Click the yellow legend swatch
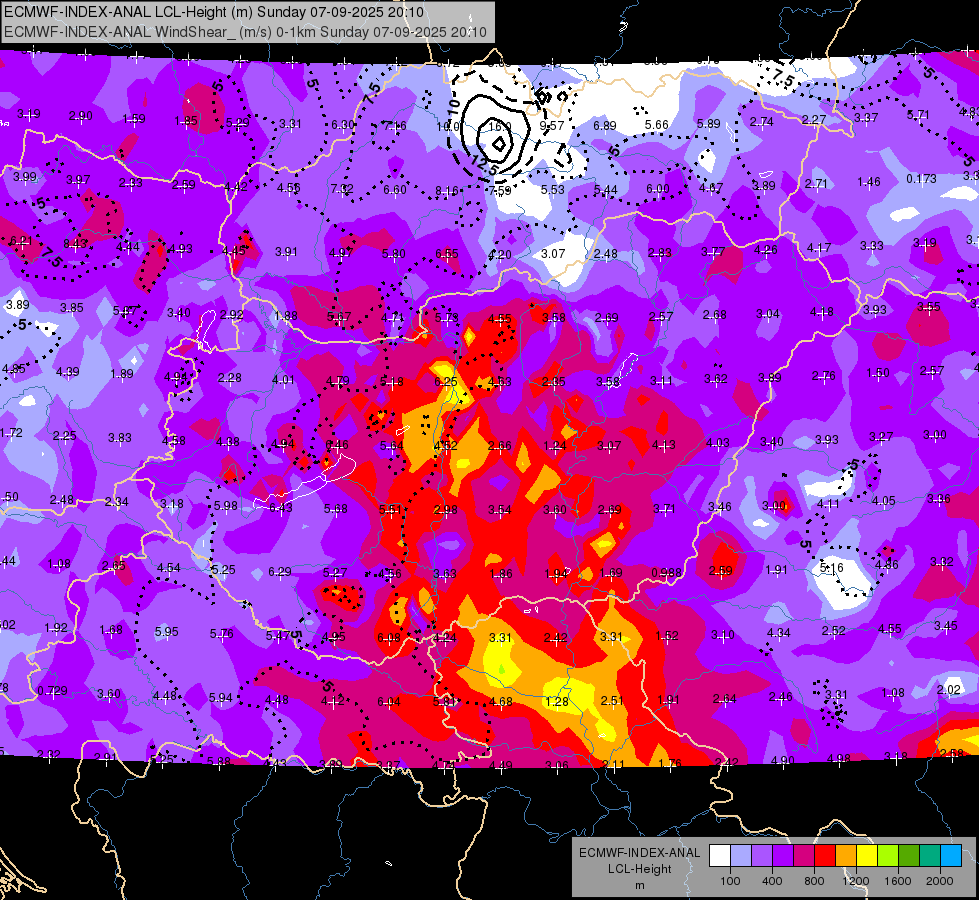Viewport: 979px width, 900px height. pyautogui.click(x=867, y=855)
